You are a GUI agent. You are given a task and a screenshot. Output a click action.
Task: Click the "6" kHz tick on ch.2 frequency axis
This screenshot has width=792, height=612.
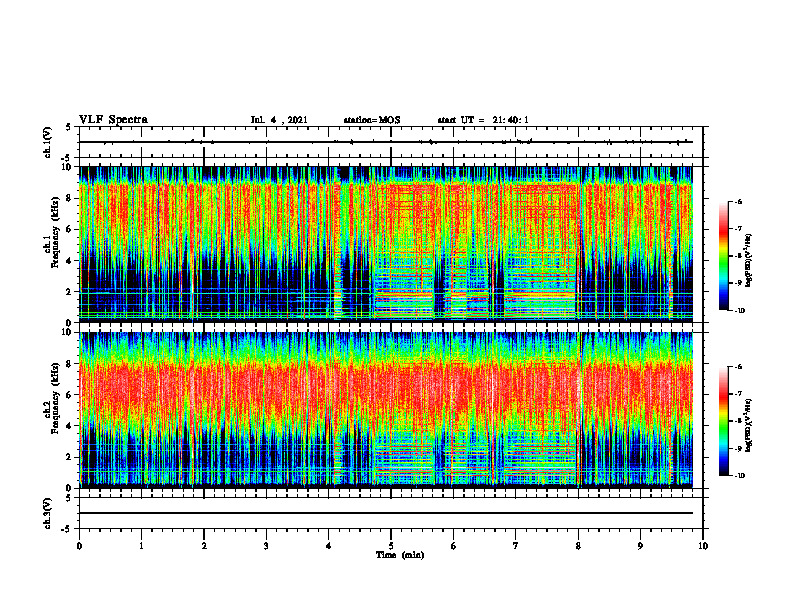pos(70,395)
